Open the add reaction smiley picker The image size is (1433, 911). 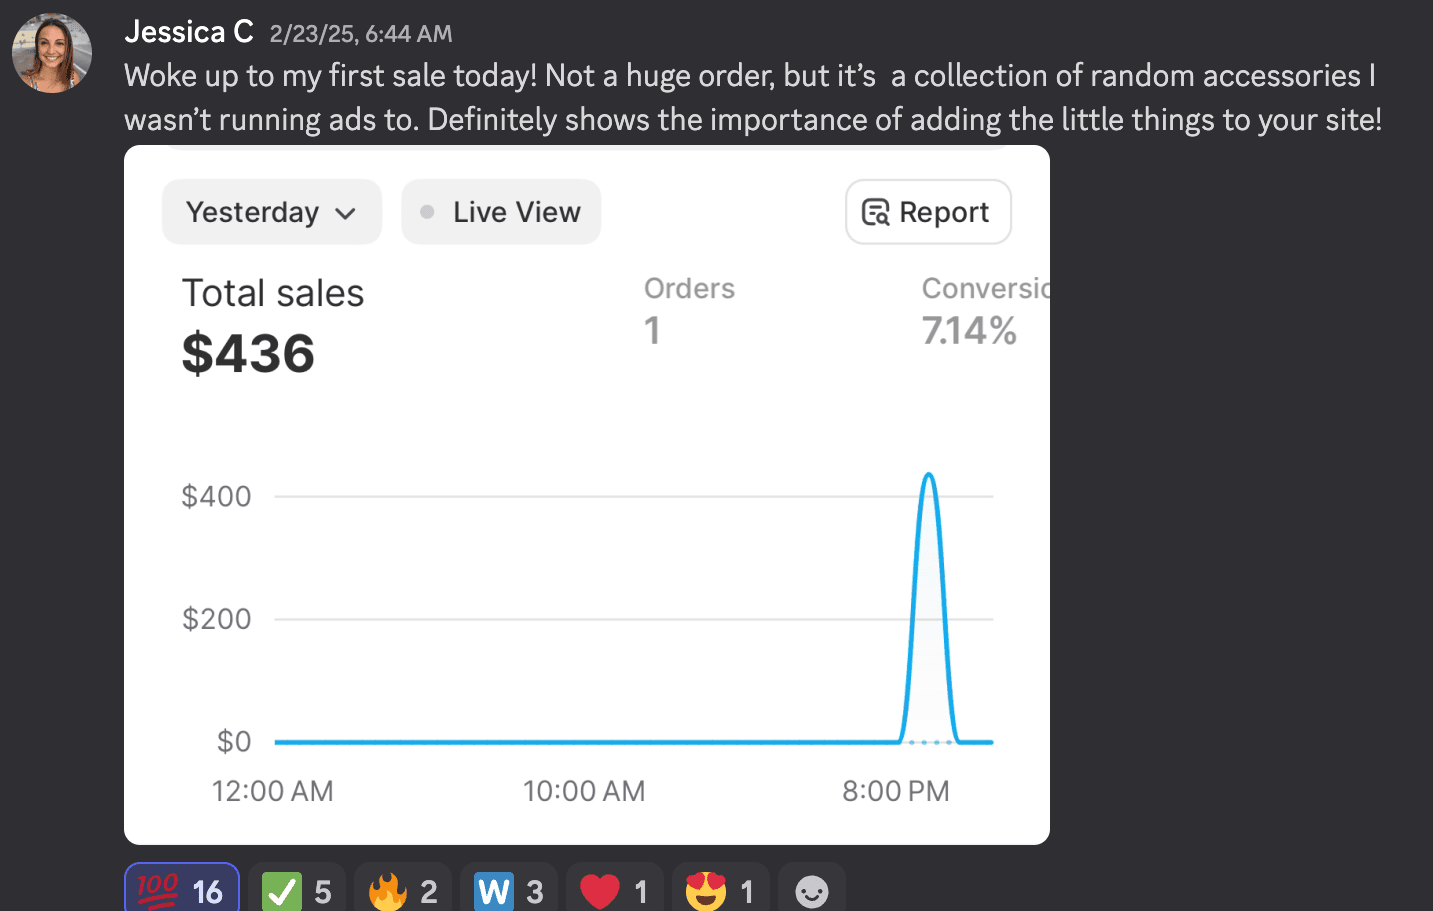pos(811,890)
